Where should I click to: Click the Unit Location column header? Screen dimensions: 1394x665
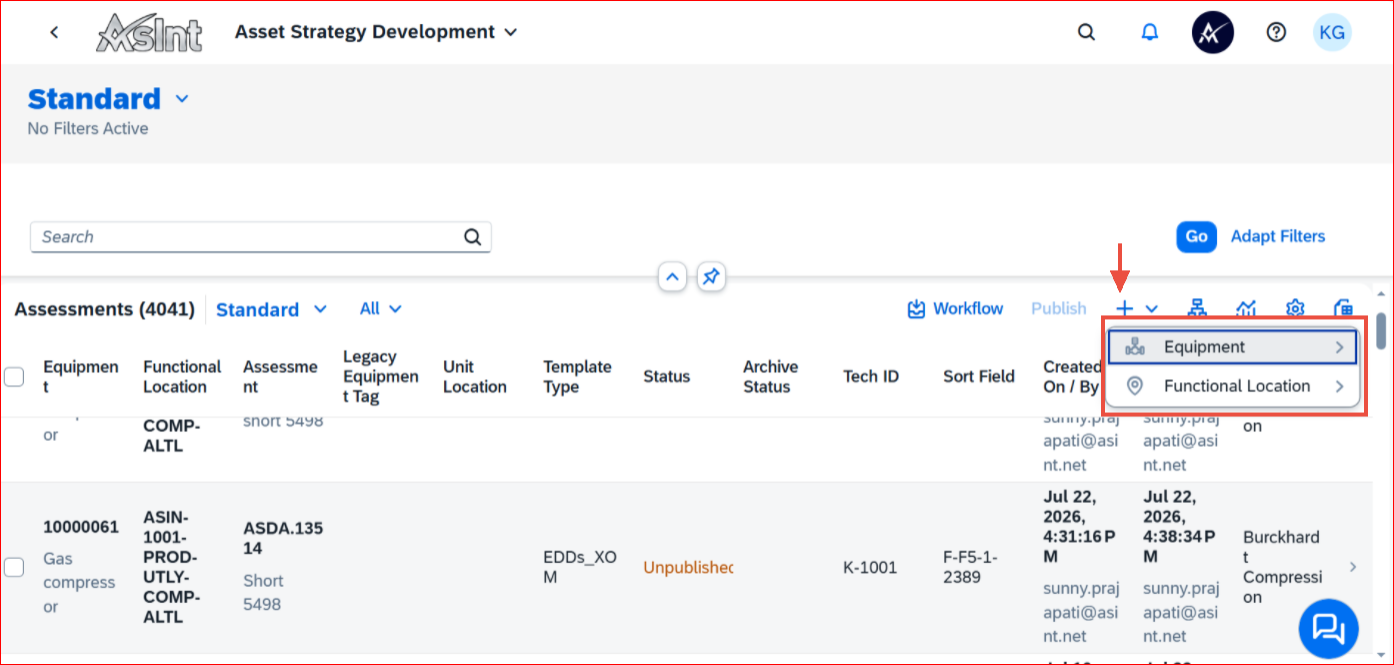coord(475,377)
